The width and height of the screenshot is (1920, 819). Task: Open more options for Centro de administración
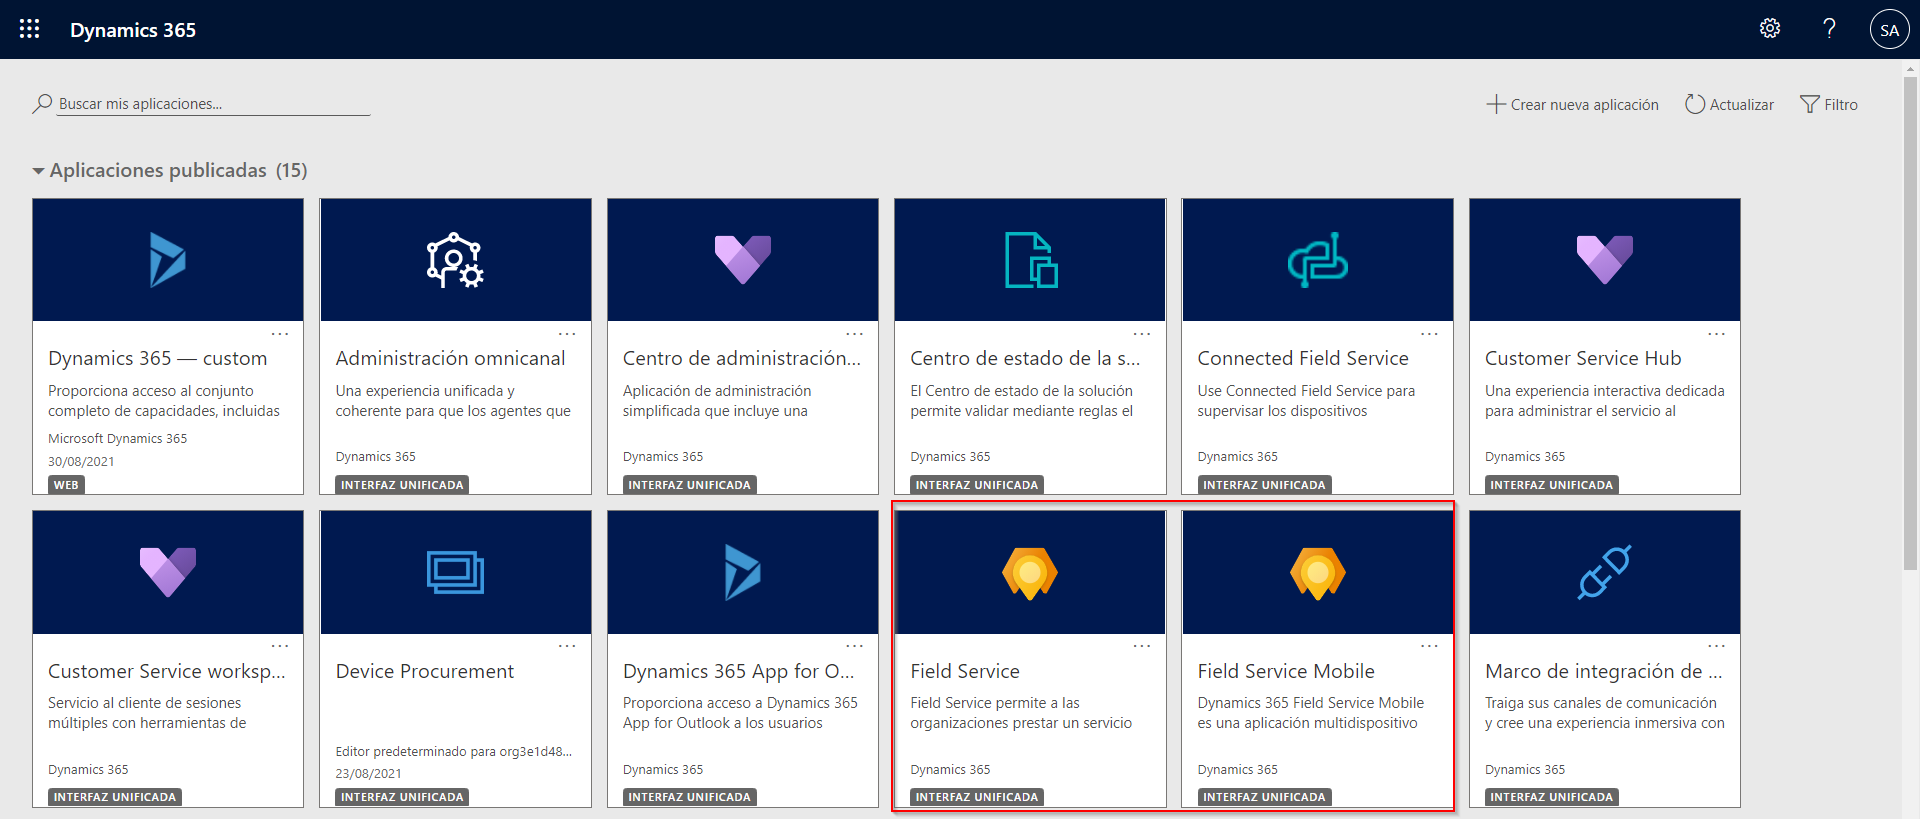[x=855, y=334]
